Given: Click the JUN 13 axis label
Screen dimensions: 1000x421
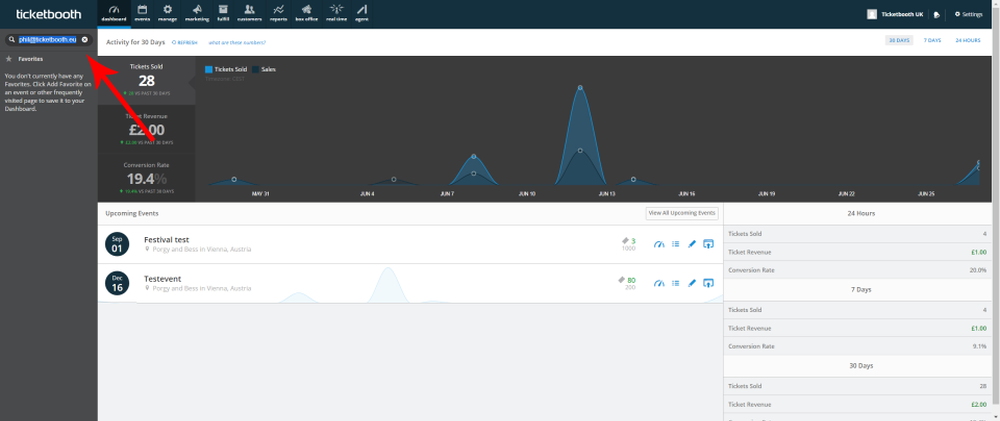Looking at the screenshot, I should pos(607,193).
